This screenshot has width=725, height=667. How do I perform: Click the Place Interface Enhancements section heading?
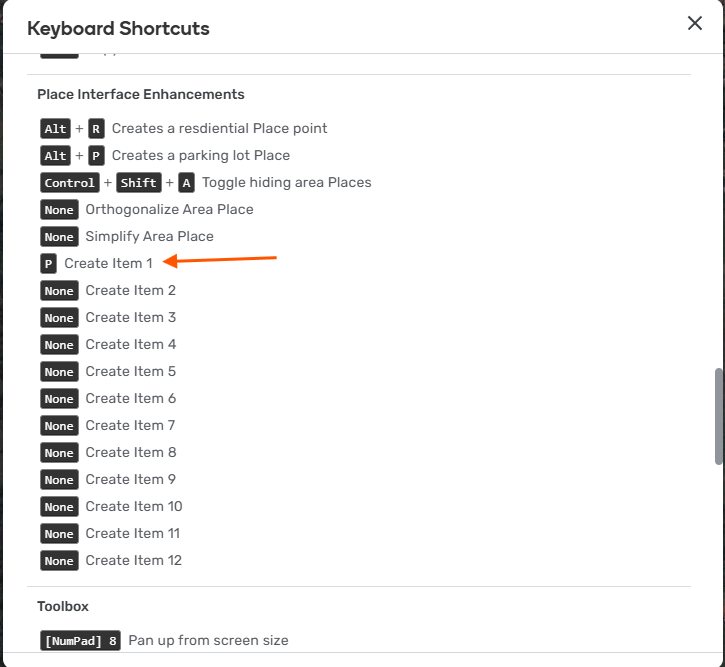(141, 95)
